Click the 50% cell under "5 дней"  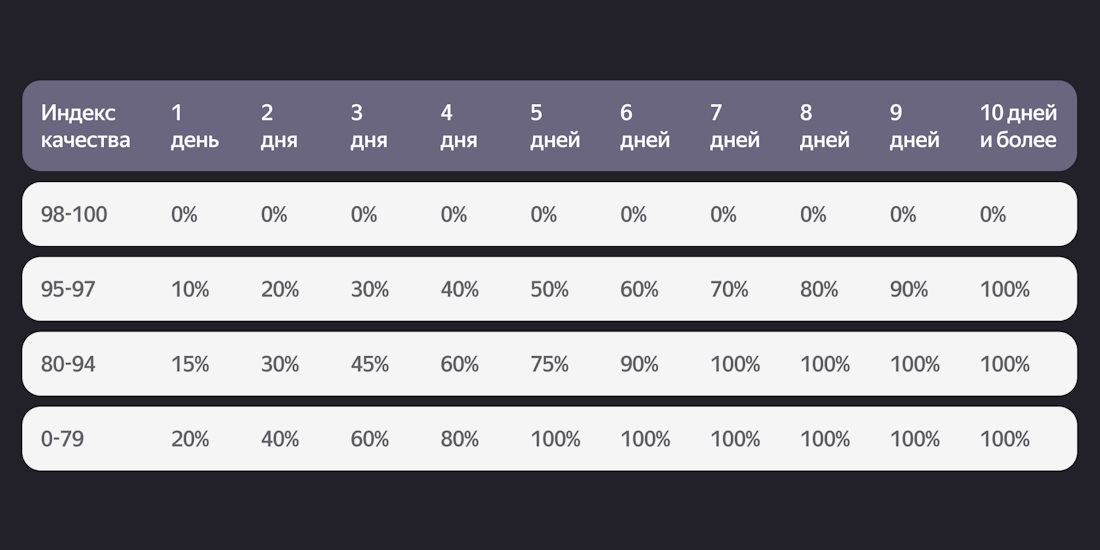pyautogui.click(x=549, y=289)
